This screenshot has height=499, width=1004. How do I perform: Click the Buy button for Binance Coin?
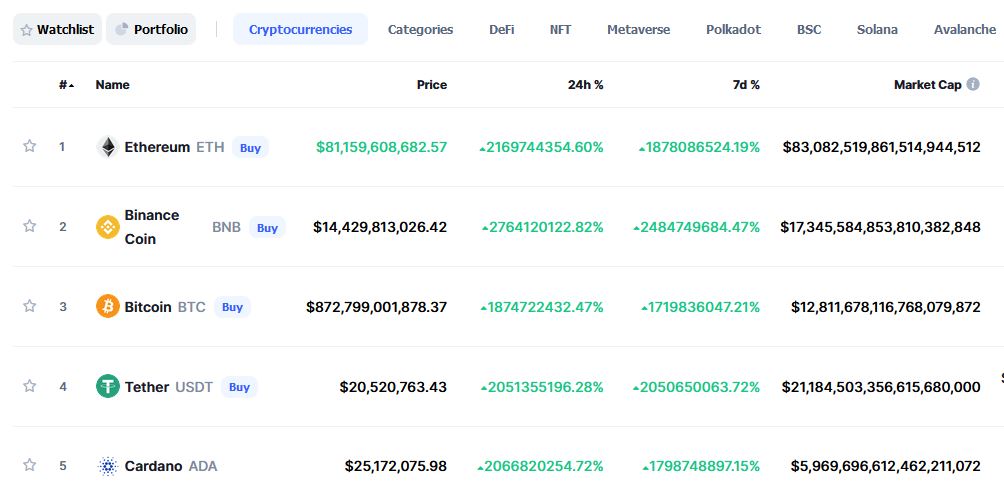click(267, 227)
